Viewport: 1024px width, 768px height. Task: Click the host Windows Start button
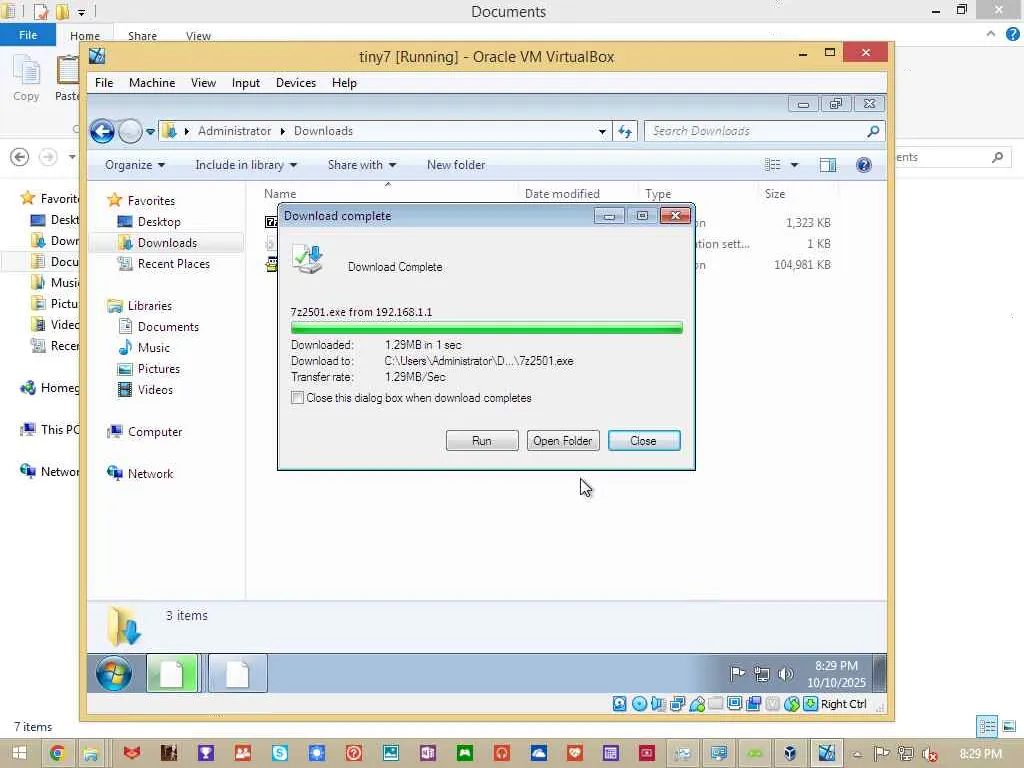[19, 754]
